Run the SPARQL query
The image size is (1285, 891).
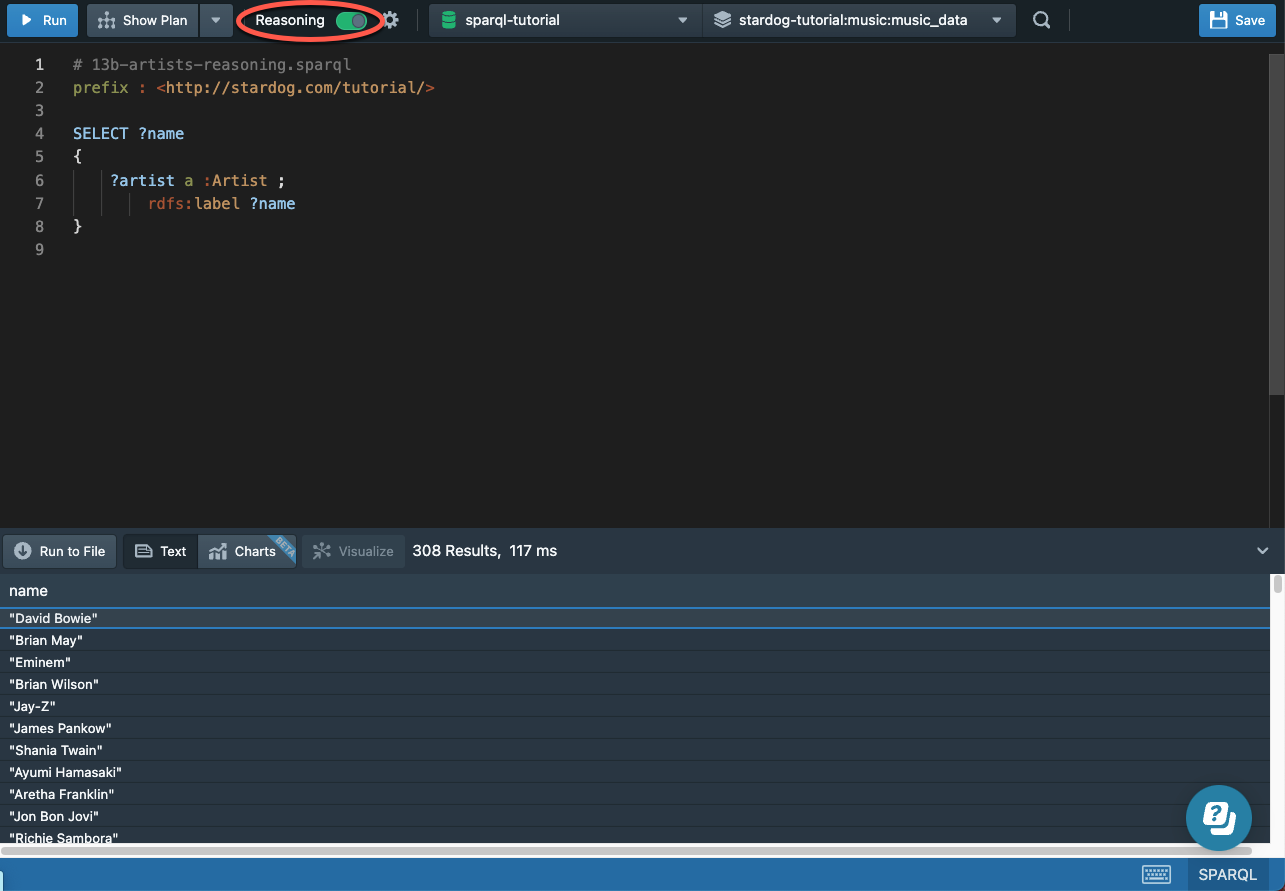point(42,20)
